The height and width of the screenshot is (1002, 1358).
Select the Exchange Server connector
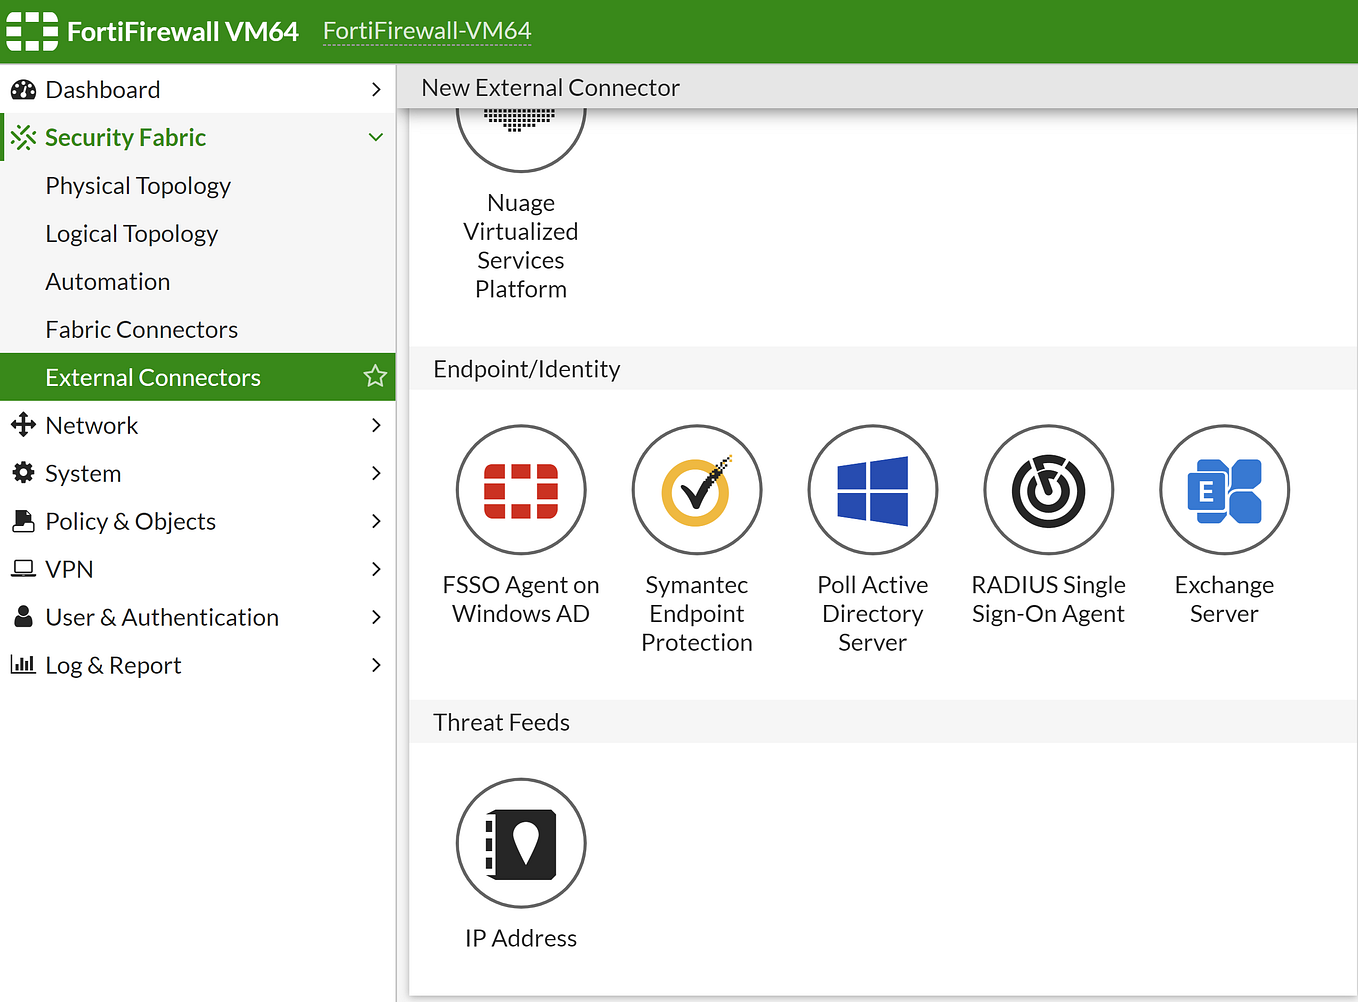[1224, 490]
